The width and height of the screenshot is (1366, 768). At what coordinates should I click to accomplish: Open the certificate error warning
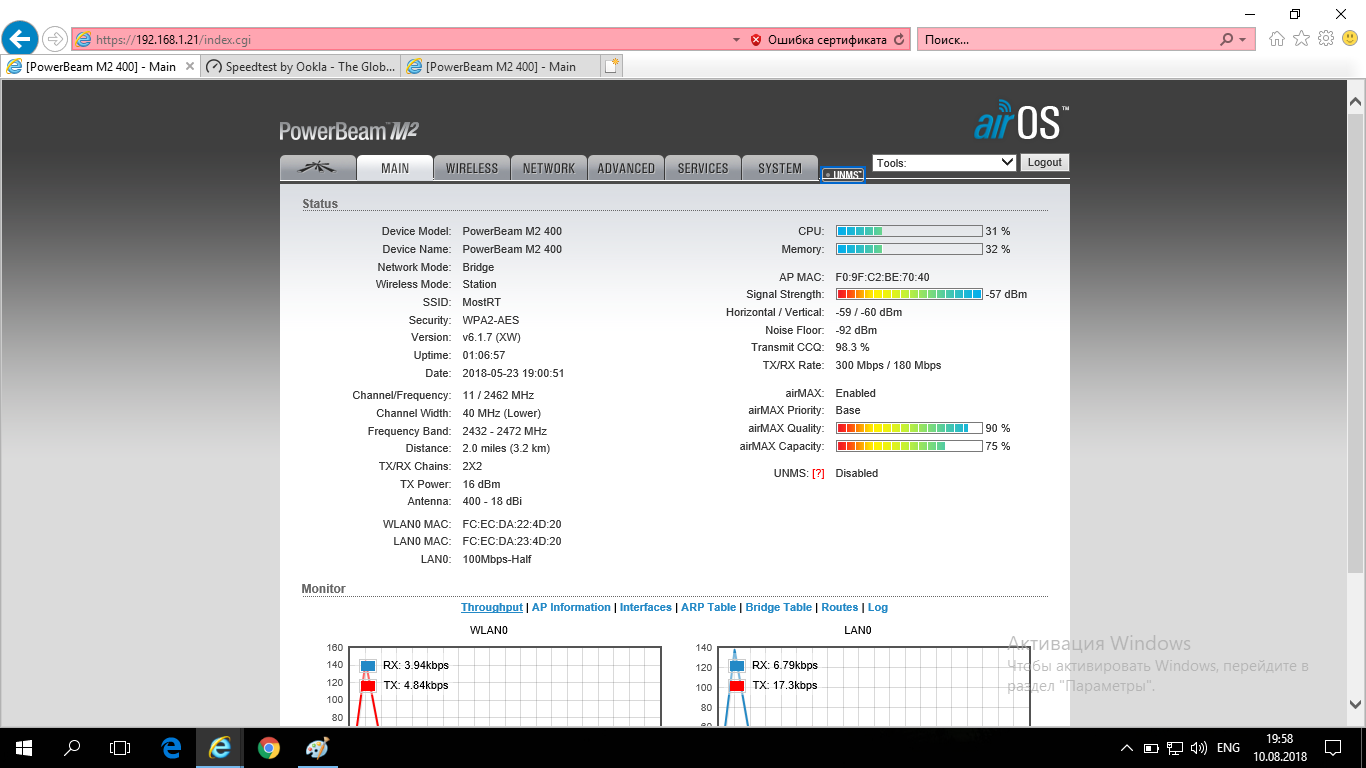coord(818,40)
